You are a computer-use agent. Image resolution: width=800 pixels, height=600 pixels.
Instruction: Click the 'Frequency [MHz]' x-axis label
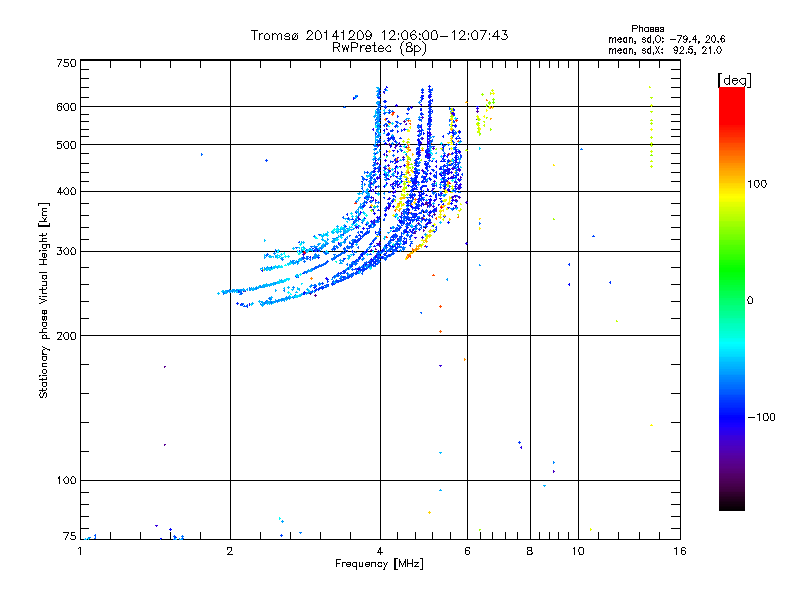click(x=379, y=564)
